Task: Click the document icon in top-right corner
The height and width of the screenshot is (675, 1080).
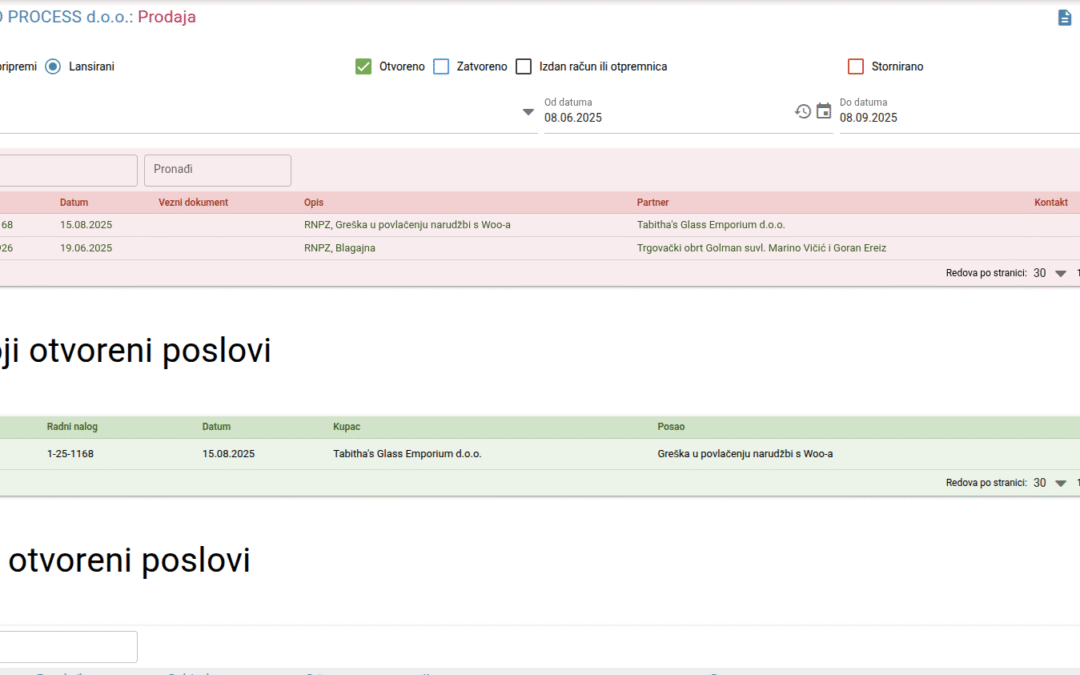Action: point(1064,18)
